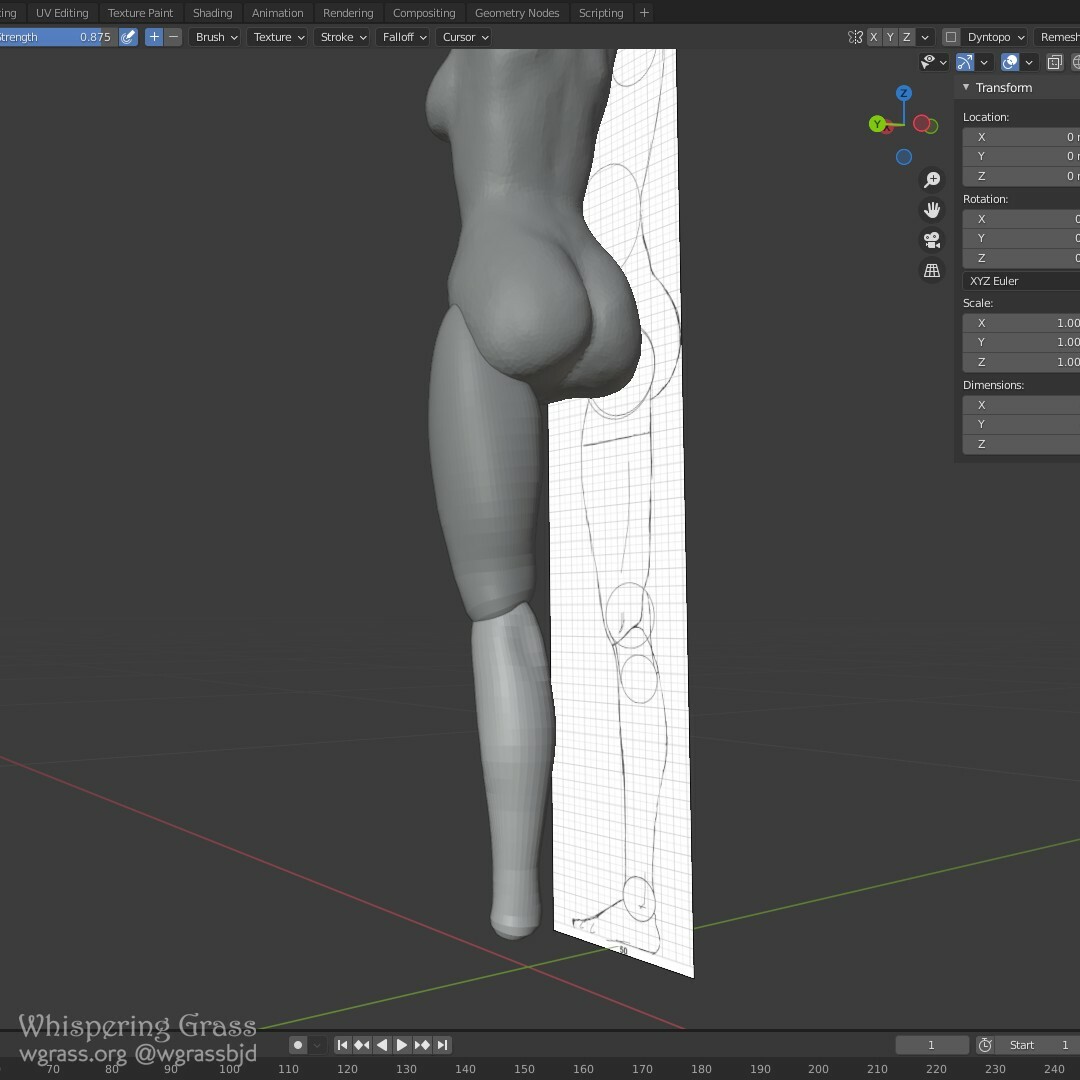Click the butterfly symmetry icon
The width and height of the screenshot is (1080, 1080).
[855, 37]
